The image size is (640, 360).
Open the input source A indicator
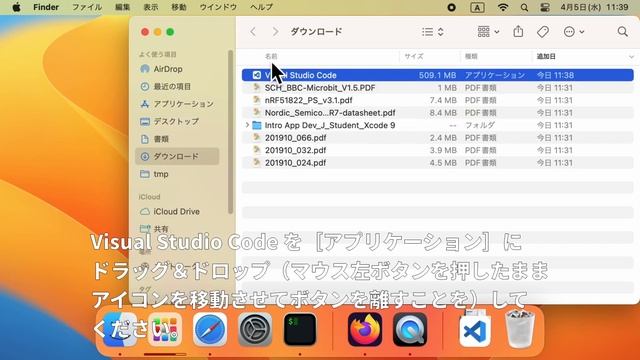477,7
